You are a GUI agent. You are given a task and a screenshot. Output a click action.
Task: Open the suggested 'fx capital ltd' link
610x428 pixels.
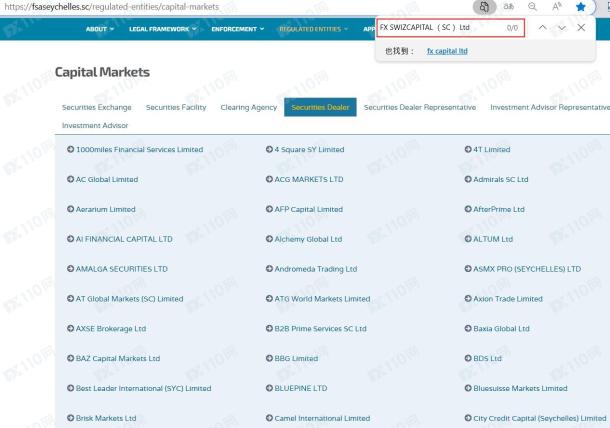[447, 51]
